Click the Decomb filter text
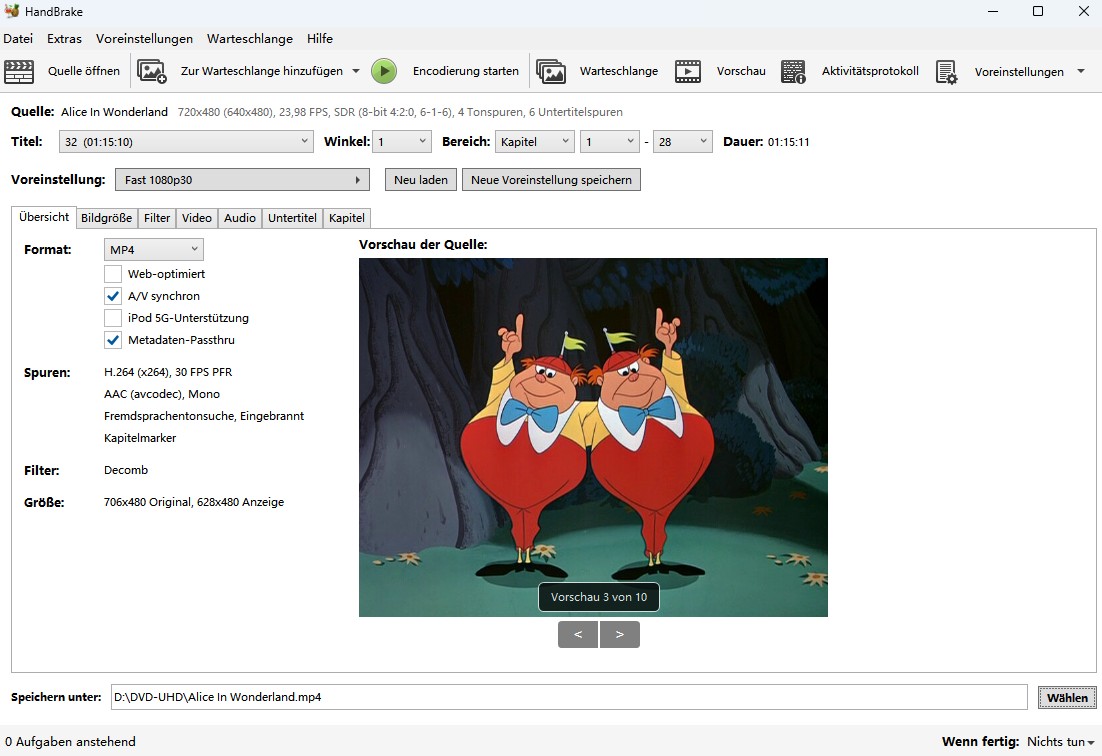The width and height of the screenshot is (1102, 756). pos(126,470)
